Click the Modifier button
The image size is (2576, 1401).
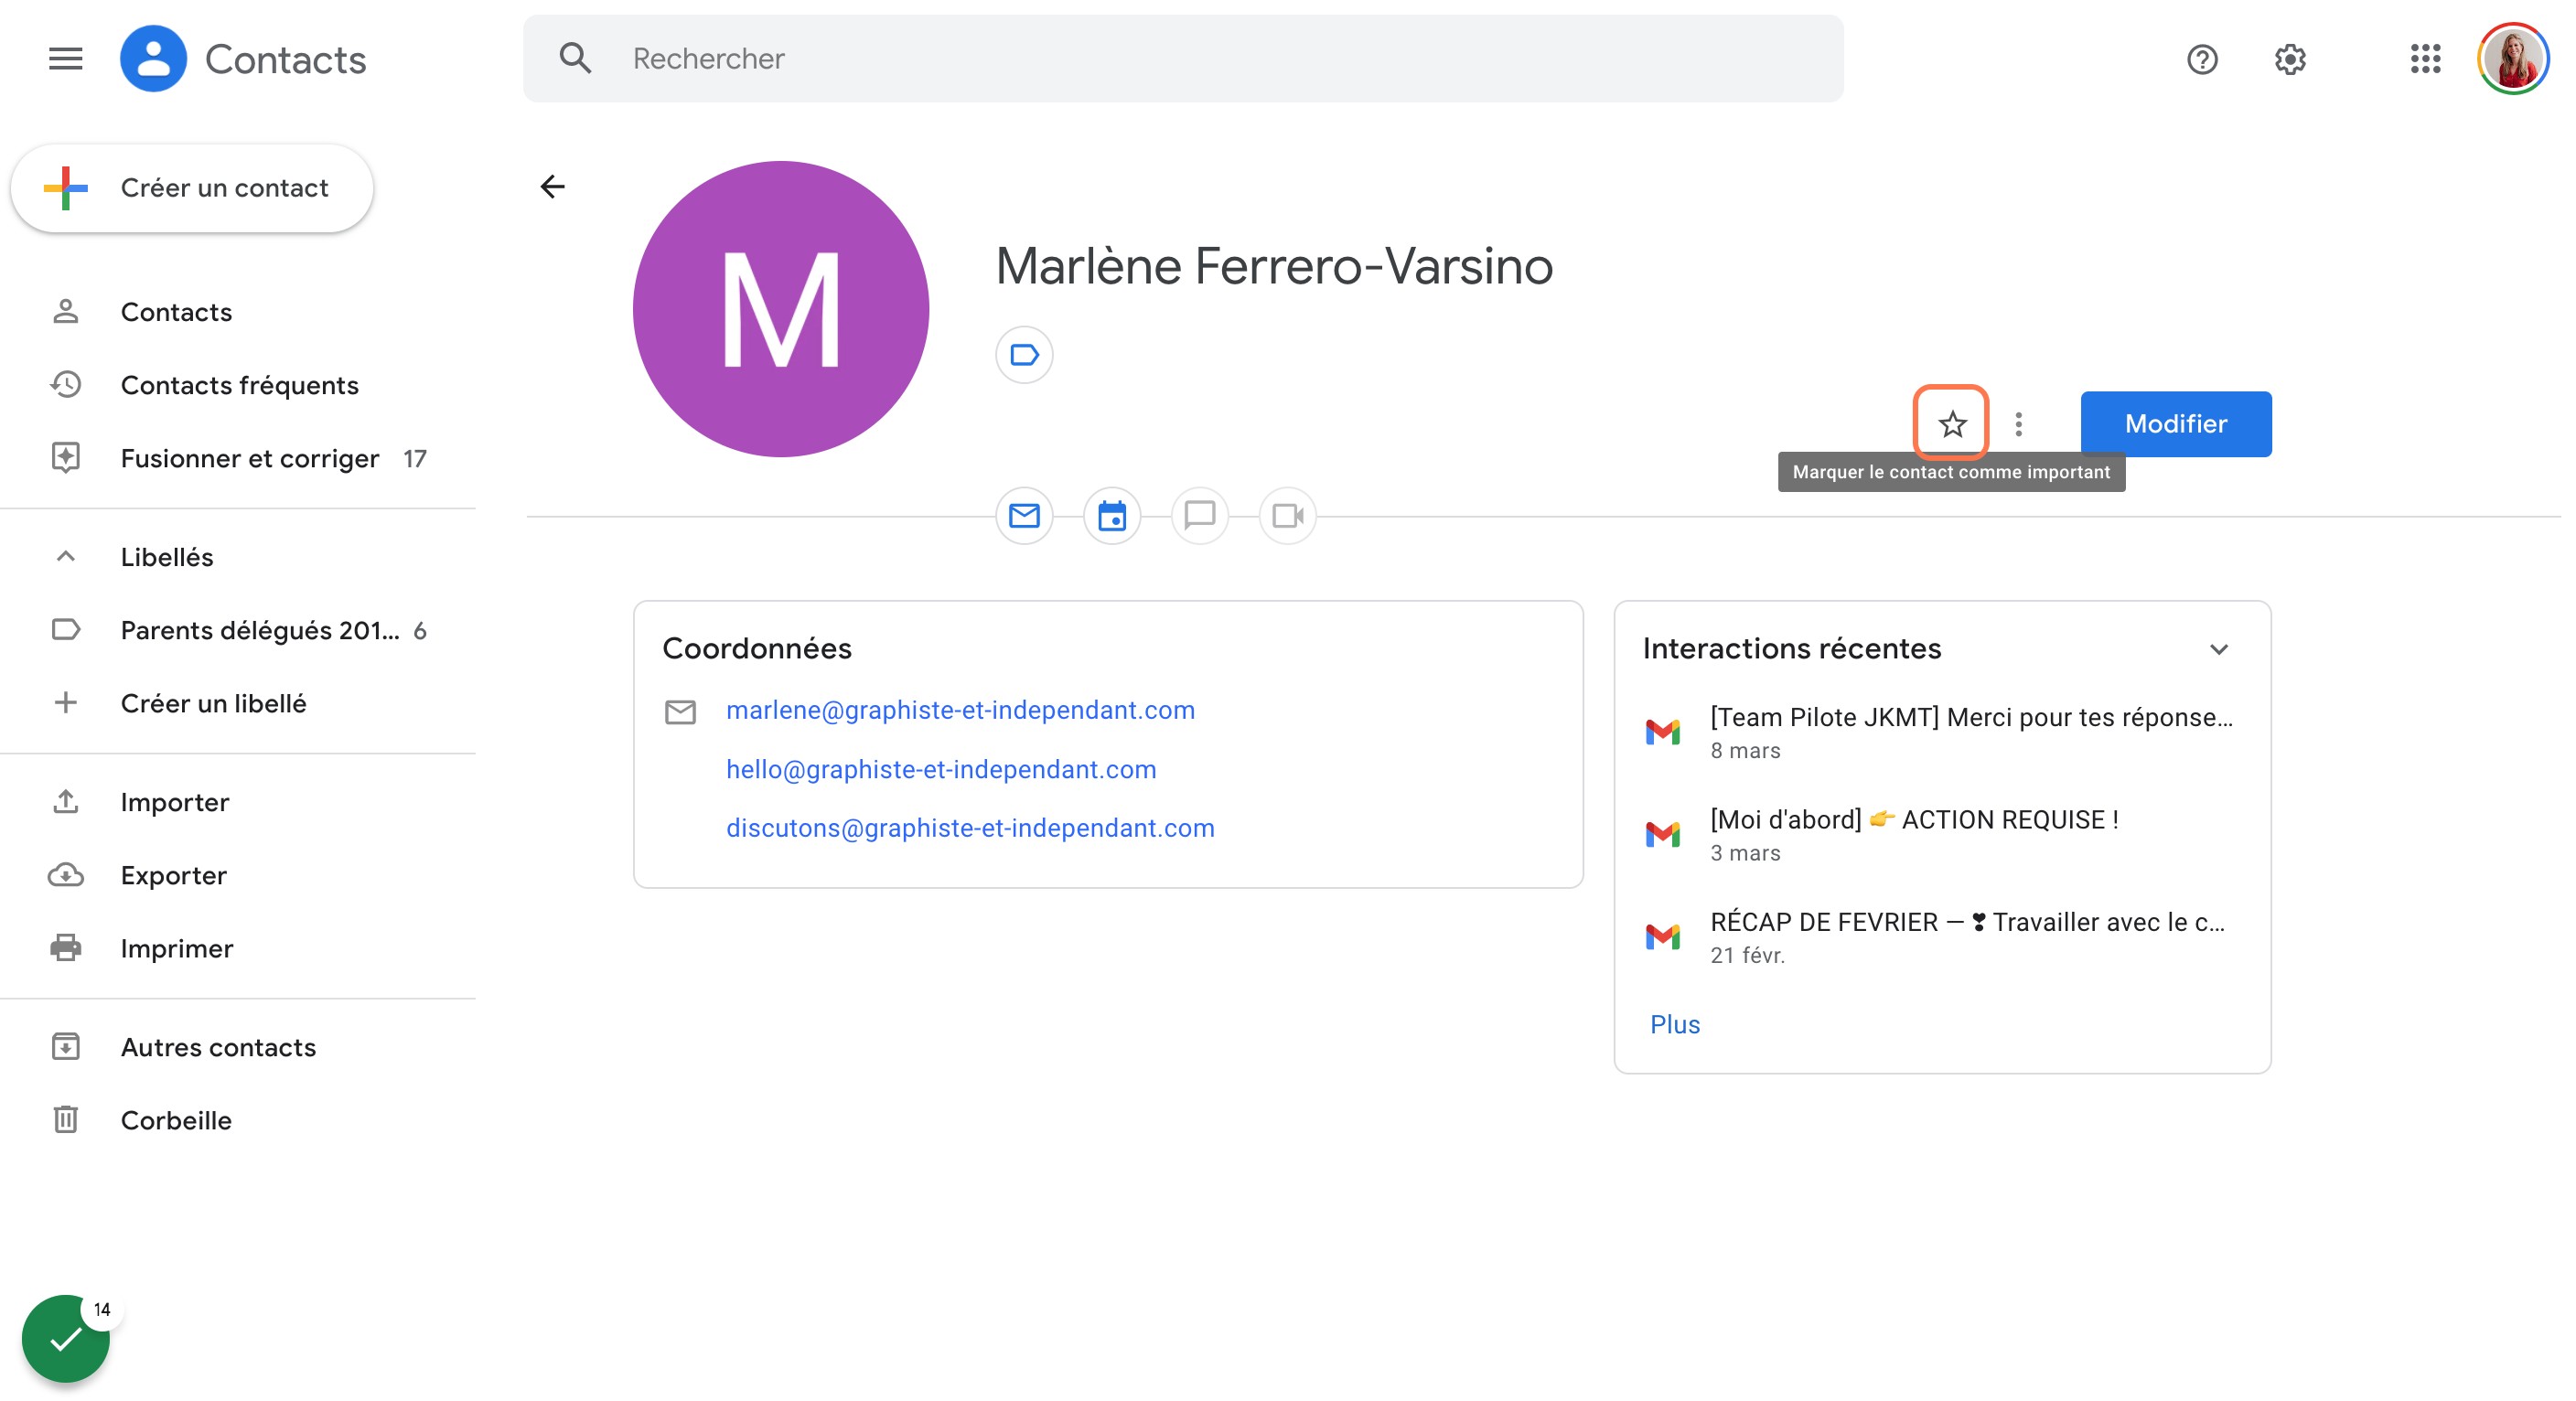2176,424
